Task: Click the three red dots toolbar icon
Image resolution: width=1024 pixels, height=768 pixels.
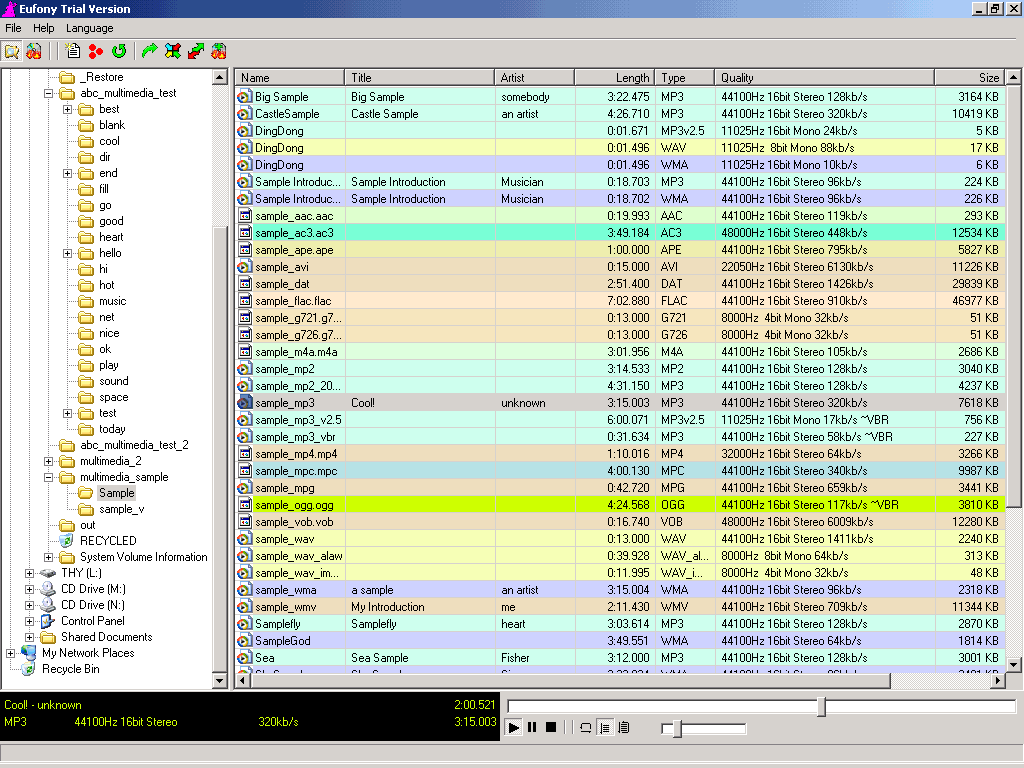Action: tap(96, 51)
